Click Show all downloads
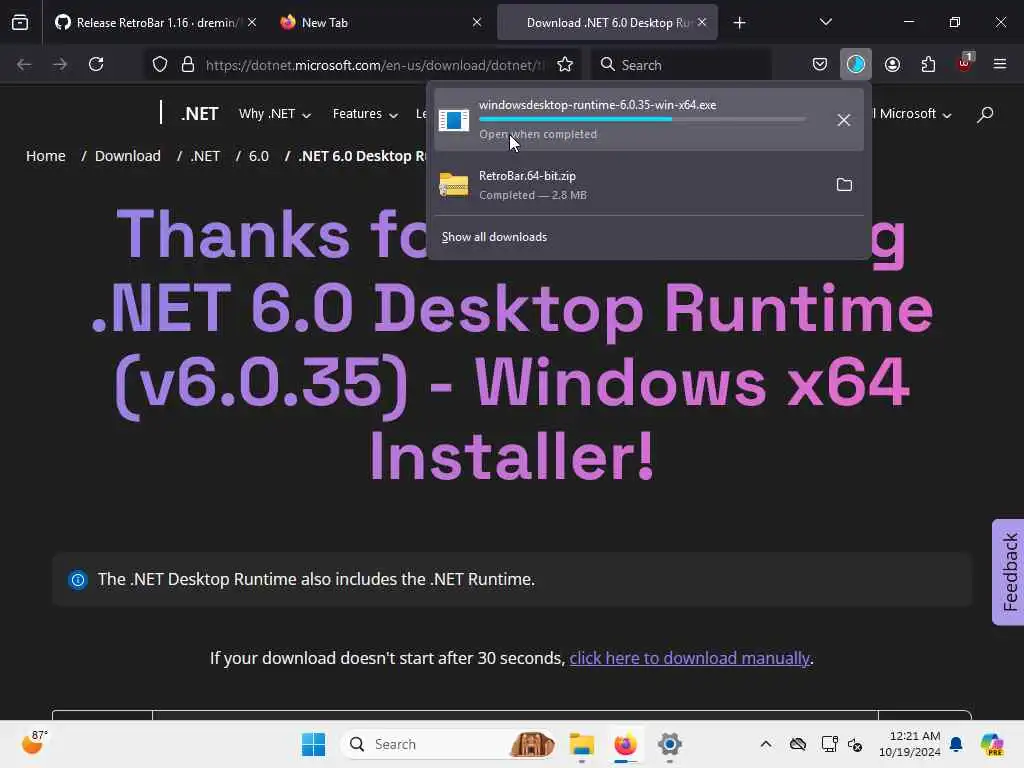1024x768 pixels. [494, 237]
